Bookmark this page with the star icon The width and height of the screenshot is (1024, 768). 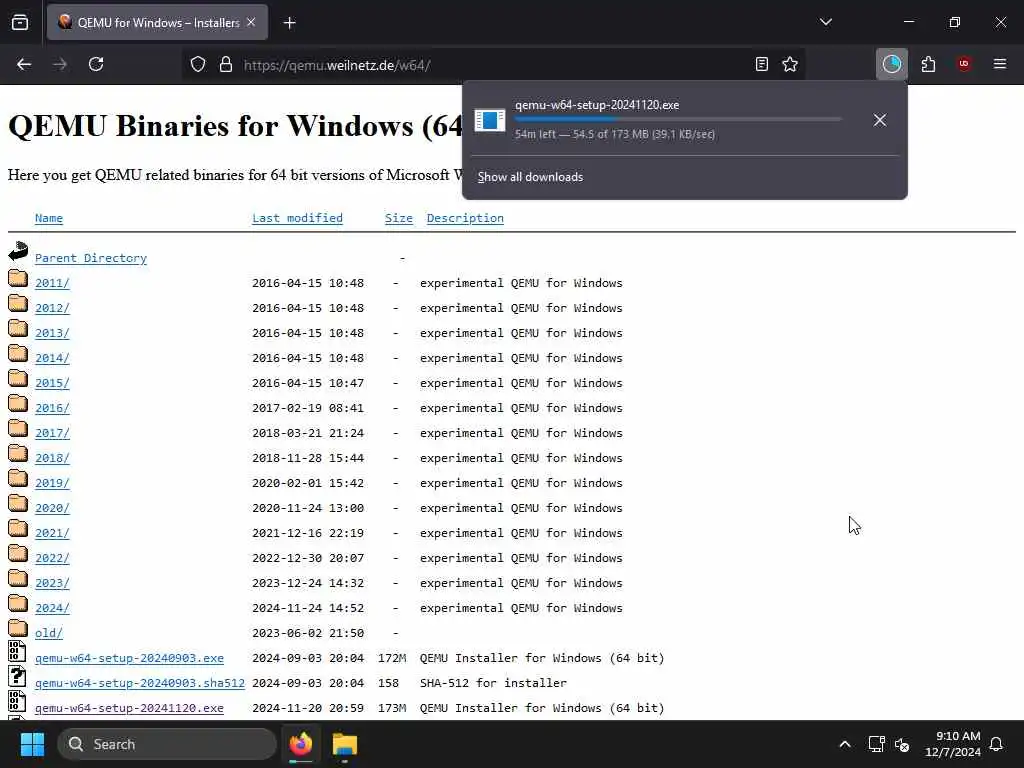tap(790, 64)
